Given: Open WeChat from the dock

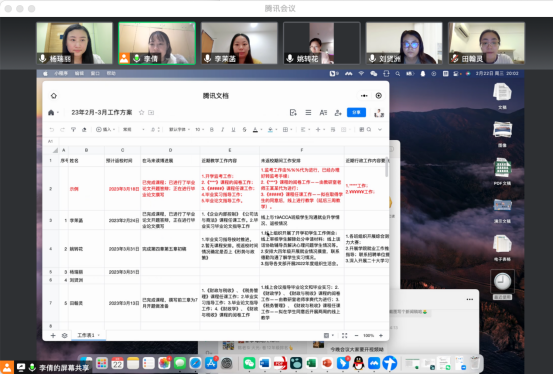Looking at the screenshot, I should [249, 363].
